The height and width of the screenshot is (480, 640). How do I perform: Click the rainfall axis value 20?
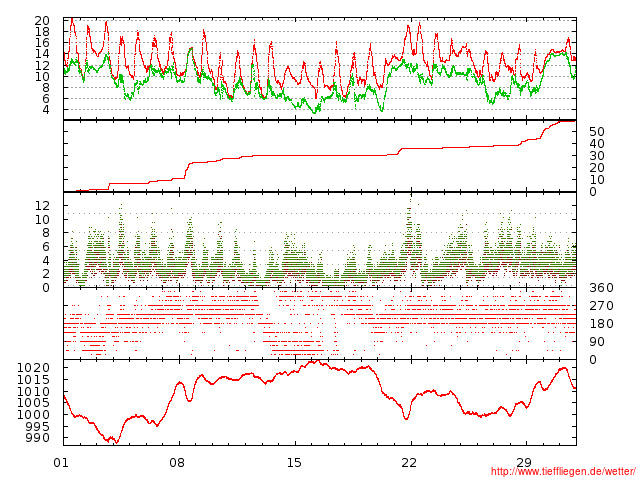coord(597,167)
